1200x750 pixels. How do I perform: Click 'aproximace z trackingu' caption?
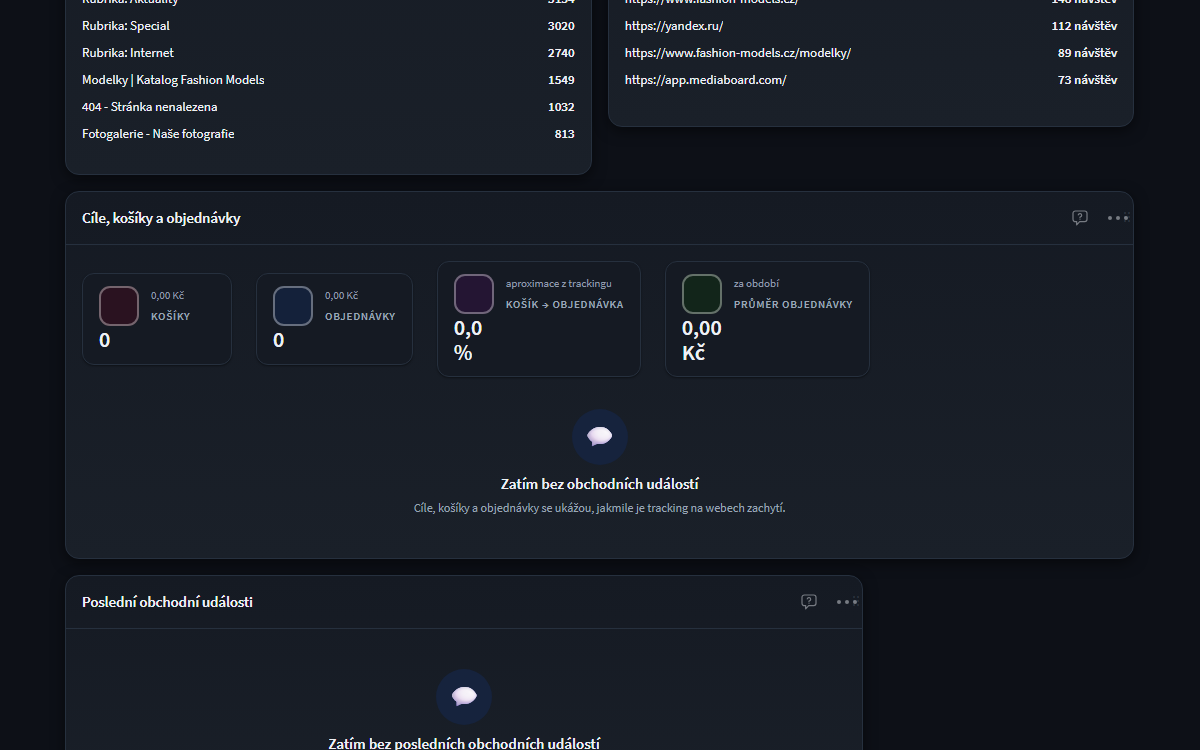pyautogui.click(x=559, y=284)
